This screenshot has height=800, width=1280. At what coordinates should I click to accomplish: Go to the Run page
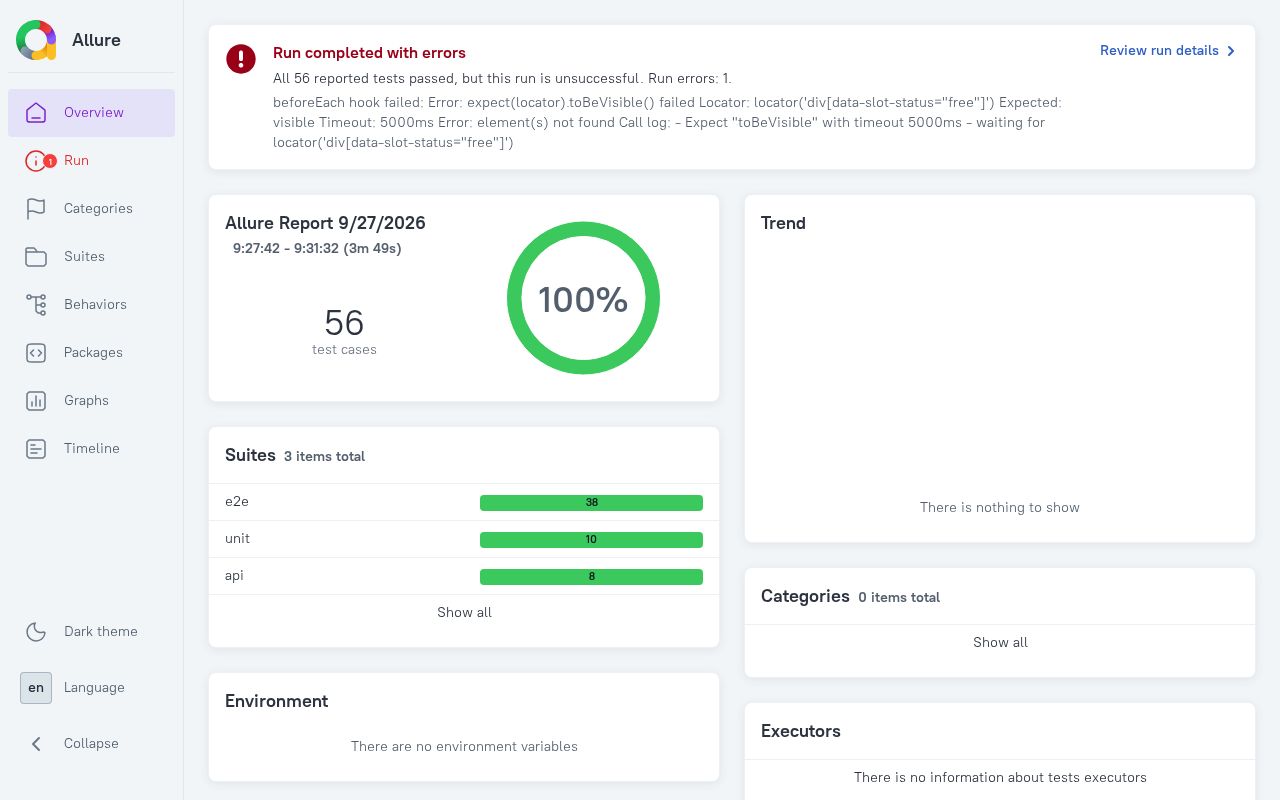pos(92,161)
